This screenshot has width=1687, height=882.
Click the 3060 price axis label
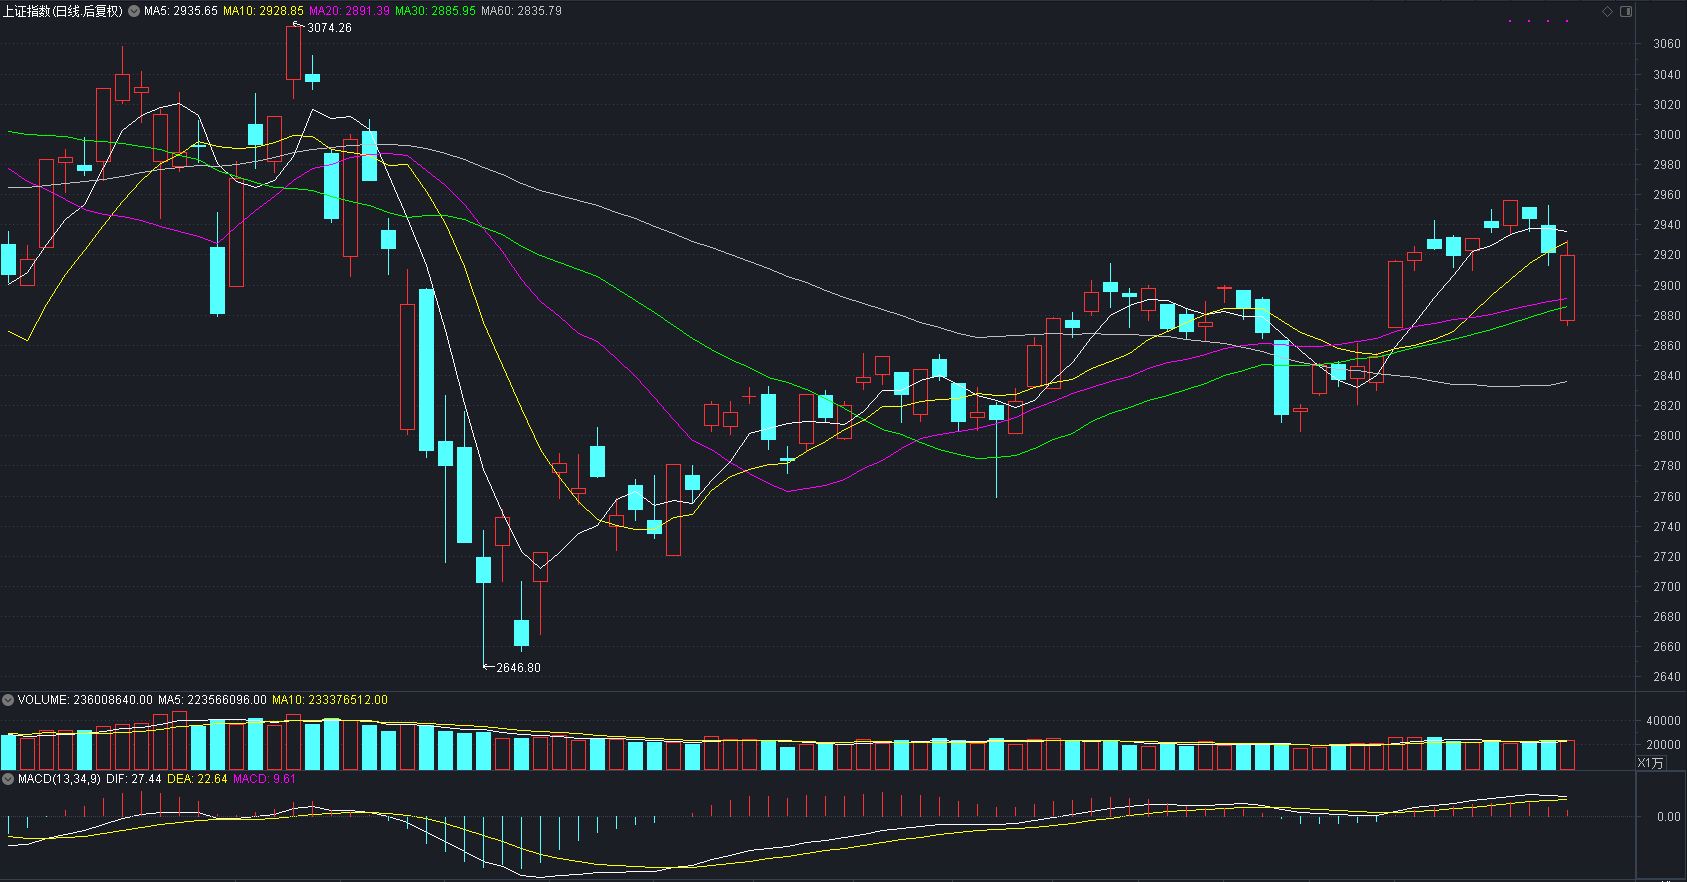[1667, 44]
